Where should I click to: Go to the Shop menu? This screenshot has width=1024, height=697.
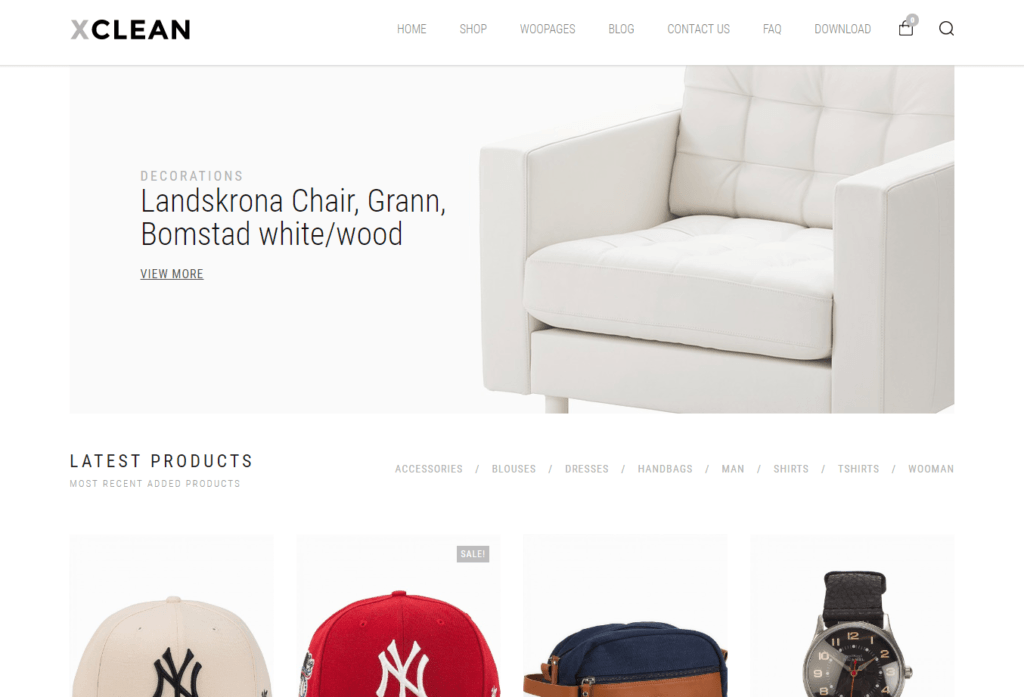click(473, 29)
